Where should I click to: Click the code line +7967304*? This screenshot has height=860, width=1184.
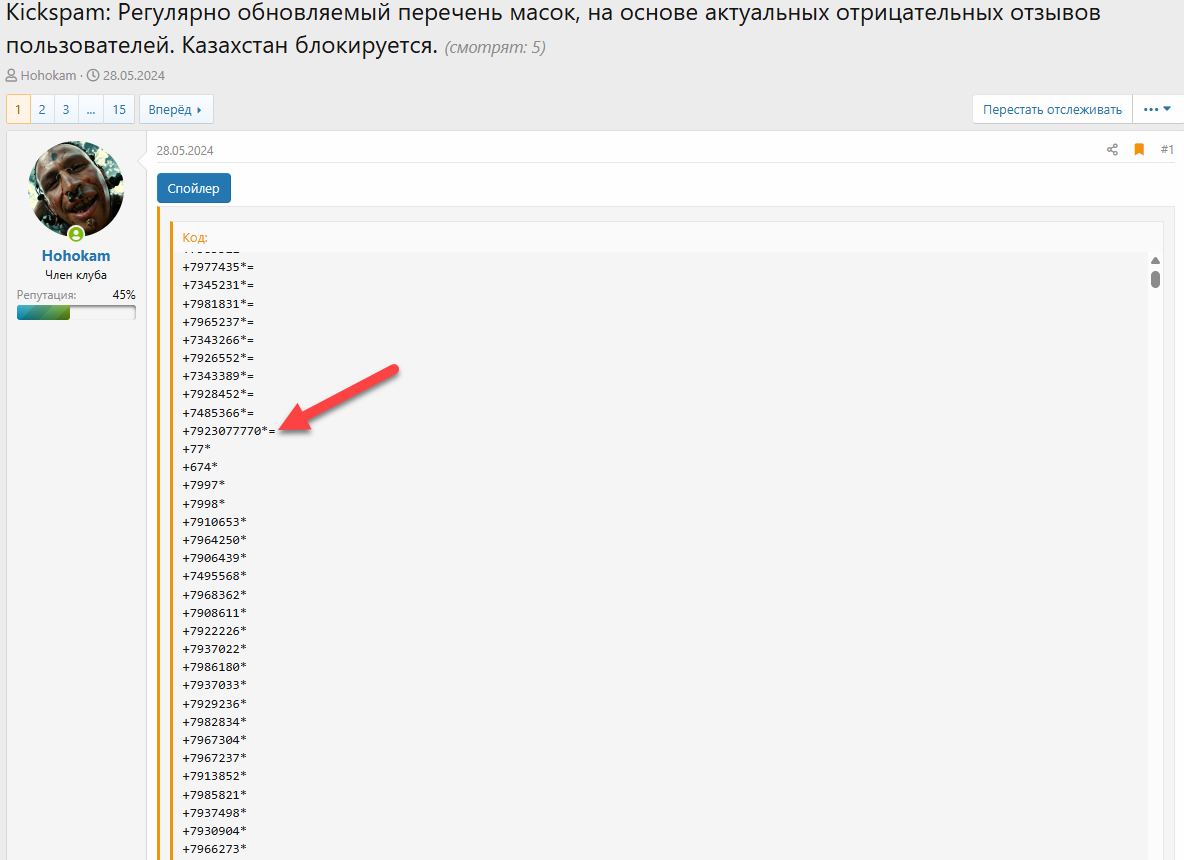[x=214, y=740]
